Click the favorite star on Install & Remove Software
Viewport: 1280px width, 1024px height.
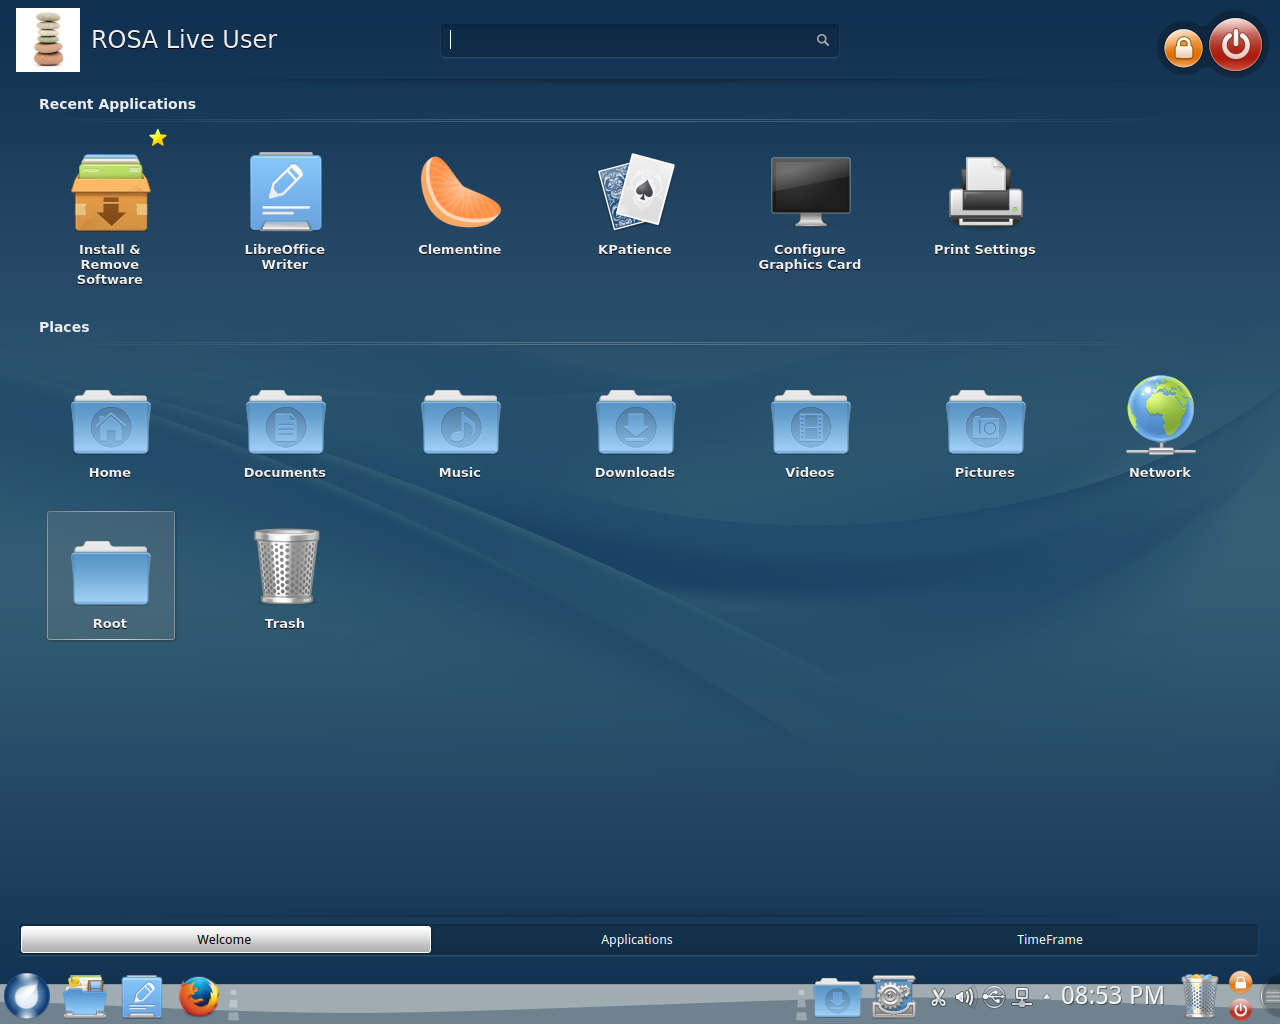[x=158, y=138]
